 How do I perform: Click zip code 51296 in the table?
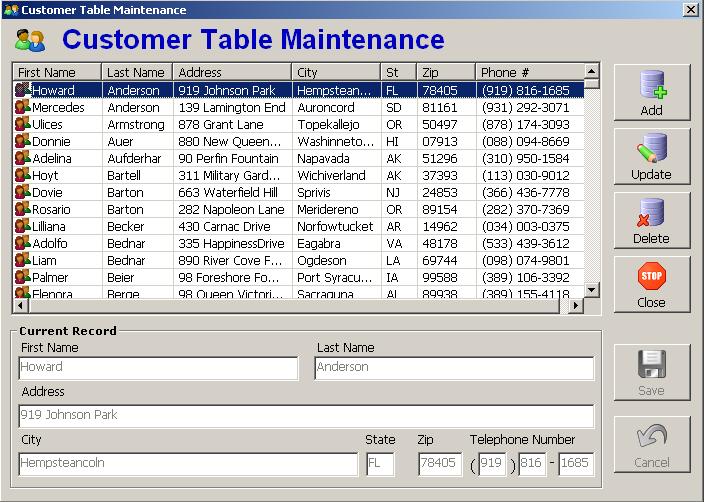(440, 159)
